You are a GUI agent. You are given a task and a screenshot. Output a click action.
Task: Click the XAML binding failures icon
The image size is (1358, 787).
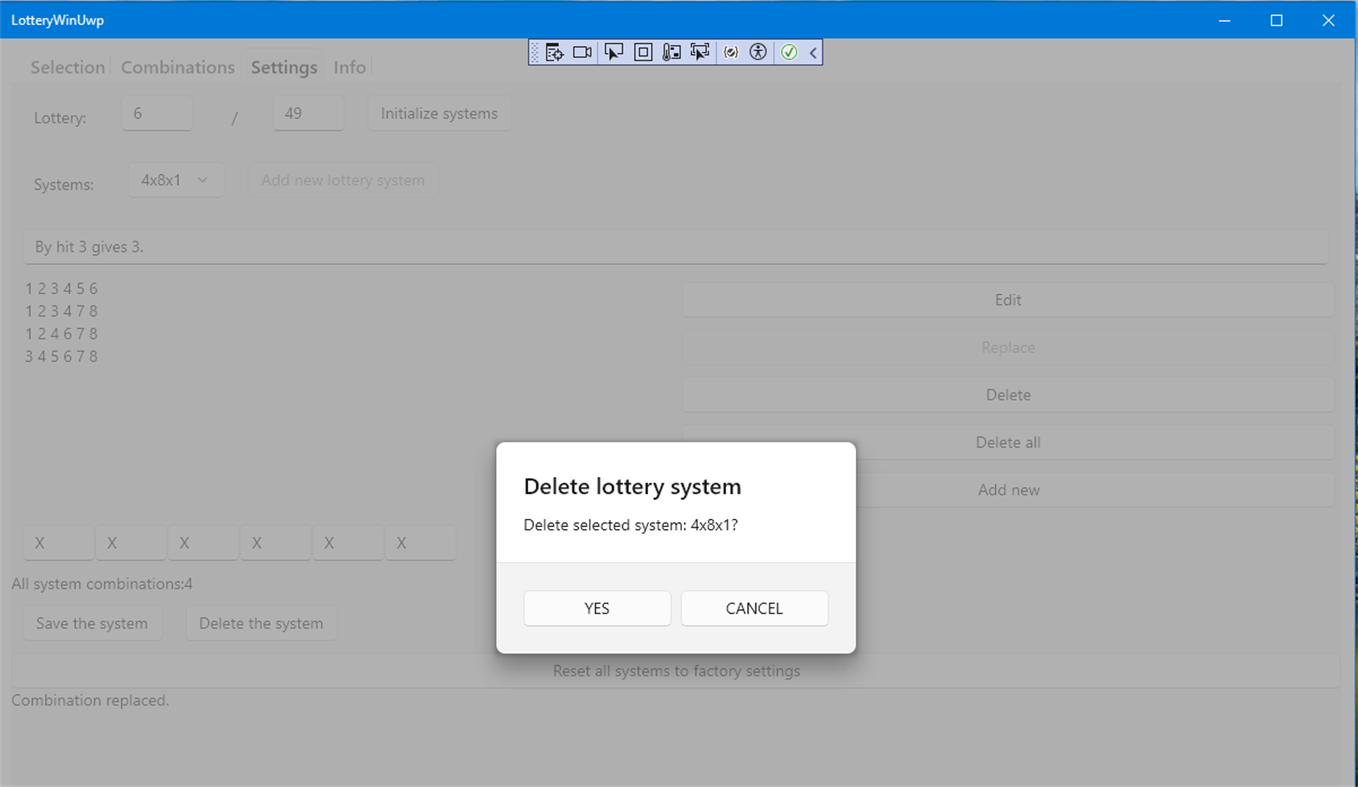(x=729, y=51)
